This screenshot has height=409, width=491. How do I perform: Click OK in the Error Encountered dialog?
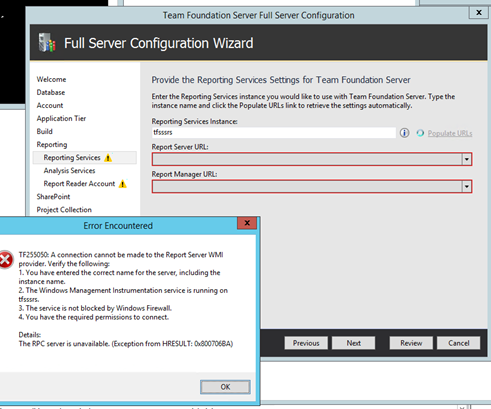pos(225,387)
